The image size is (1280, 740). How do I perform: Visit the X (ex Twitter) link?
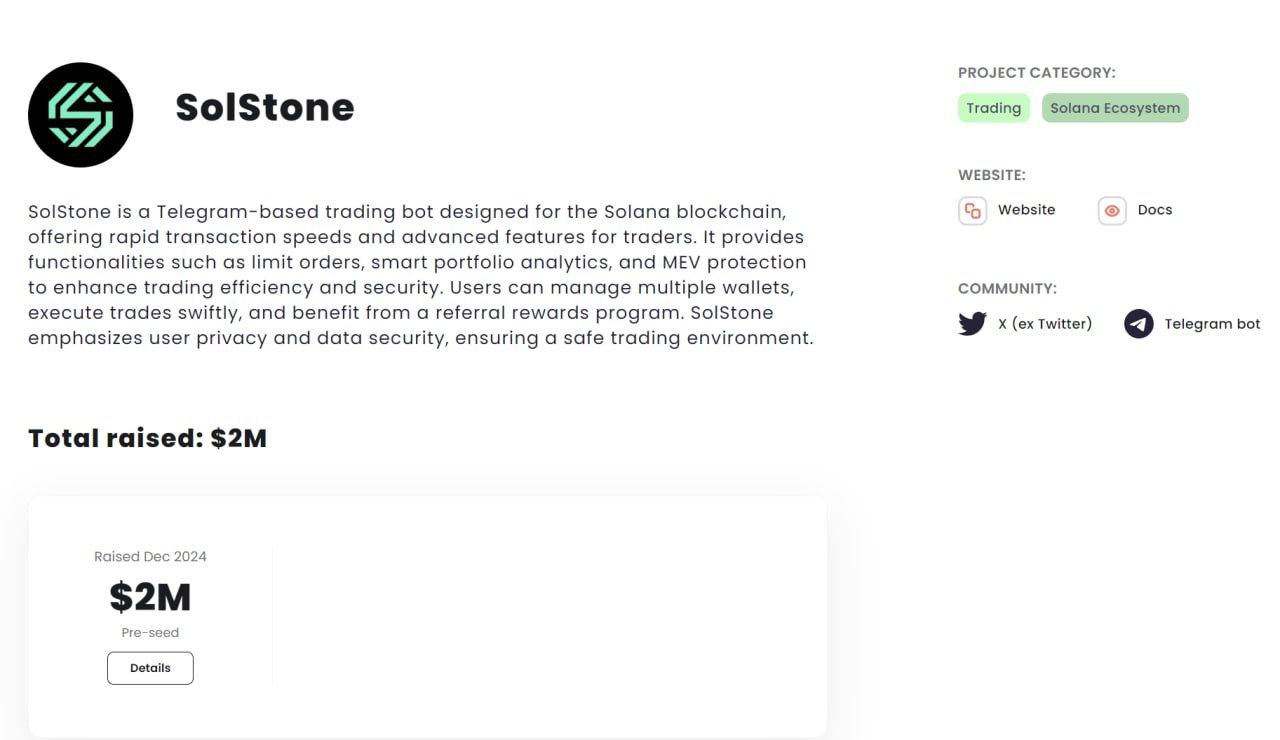1045,324
